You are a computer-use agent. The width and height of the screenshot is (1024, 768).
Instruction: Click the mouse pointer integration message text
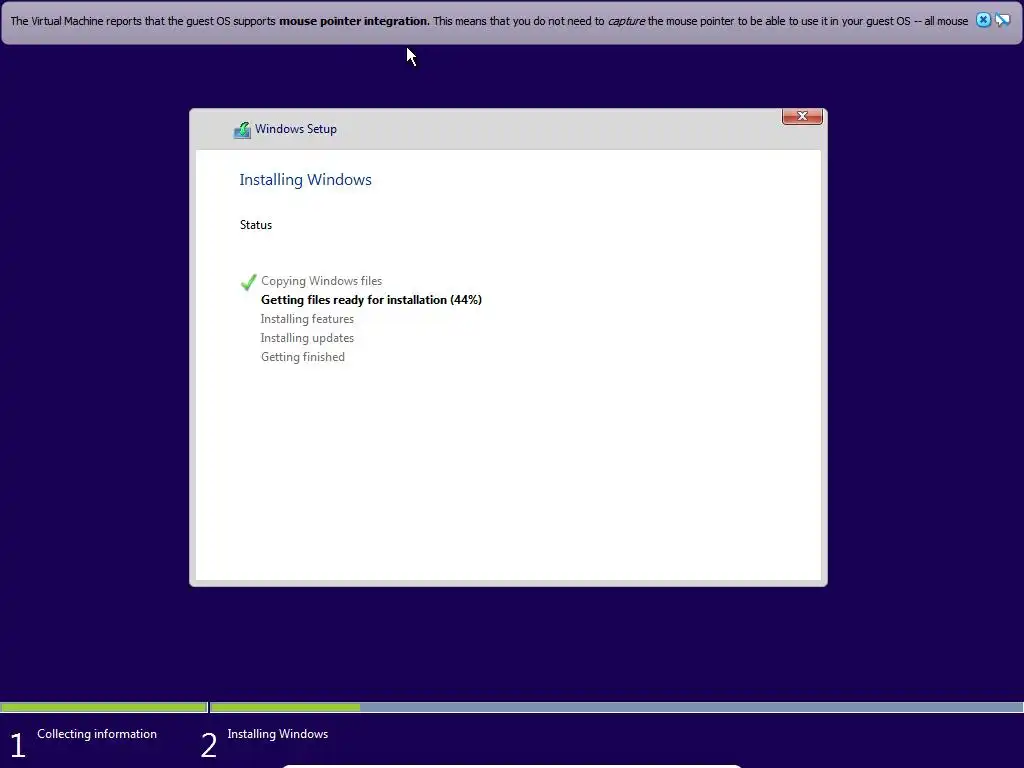(x=489, y=21)
